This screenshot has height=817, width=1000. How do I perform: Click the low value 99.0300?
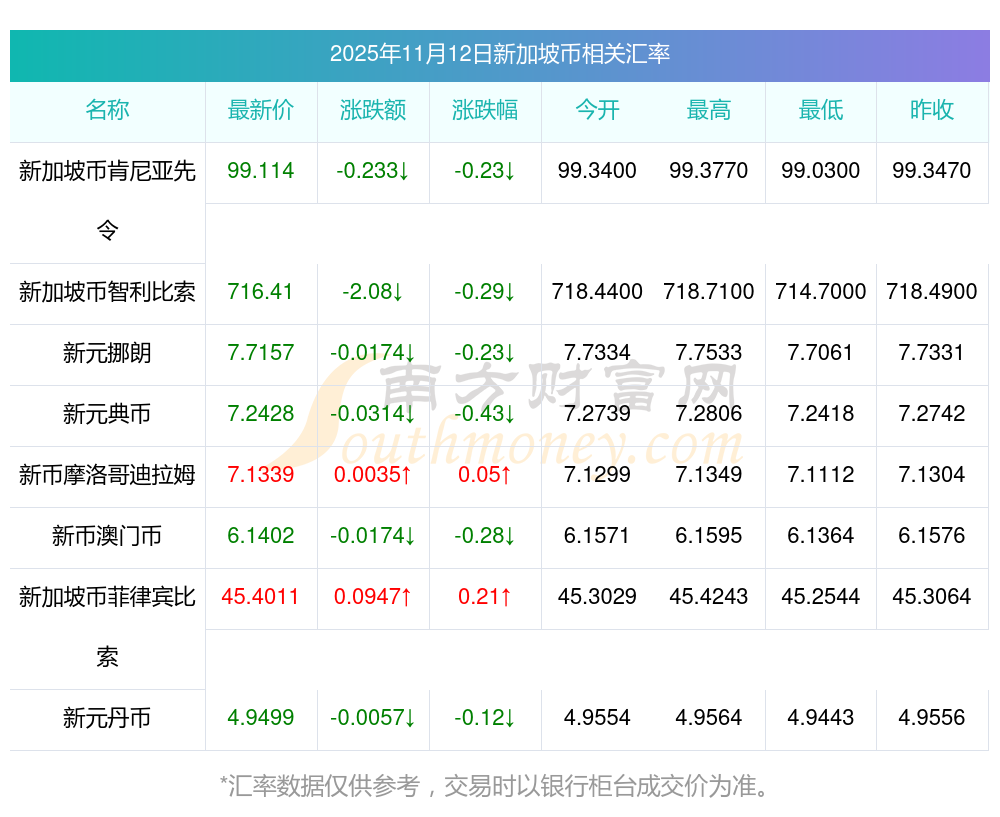point(821,170)
